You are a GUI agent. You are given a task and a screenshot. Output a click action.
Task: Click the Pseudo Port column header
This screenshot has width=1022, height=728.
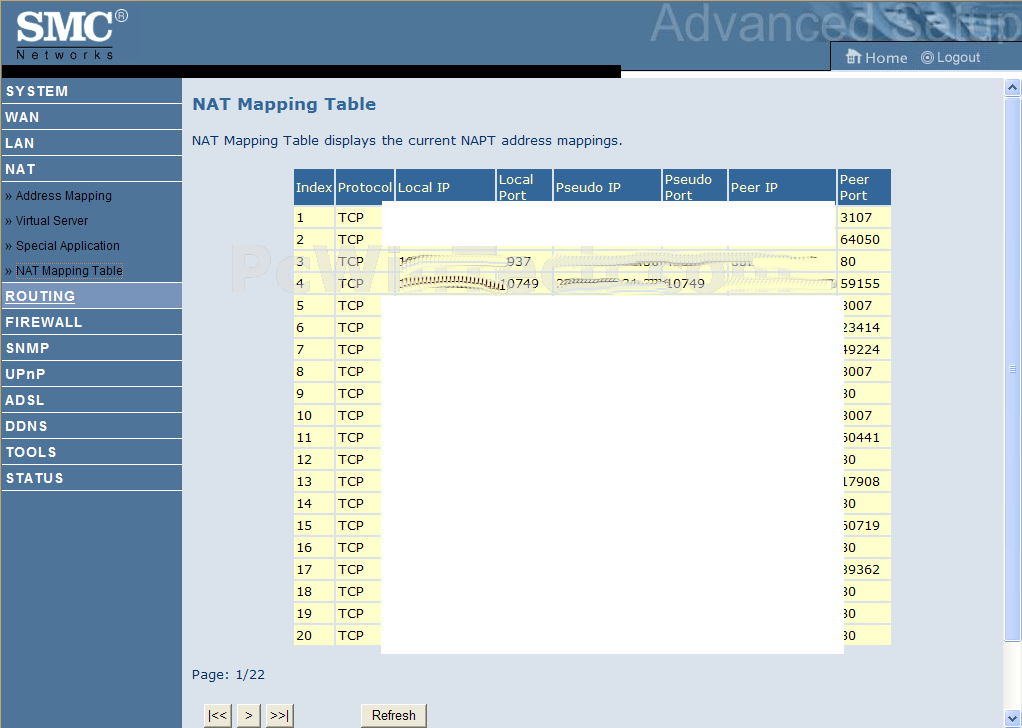[695, 187]
